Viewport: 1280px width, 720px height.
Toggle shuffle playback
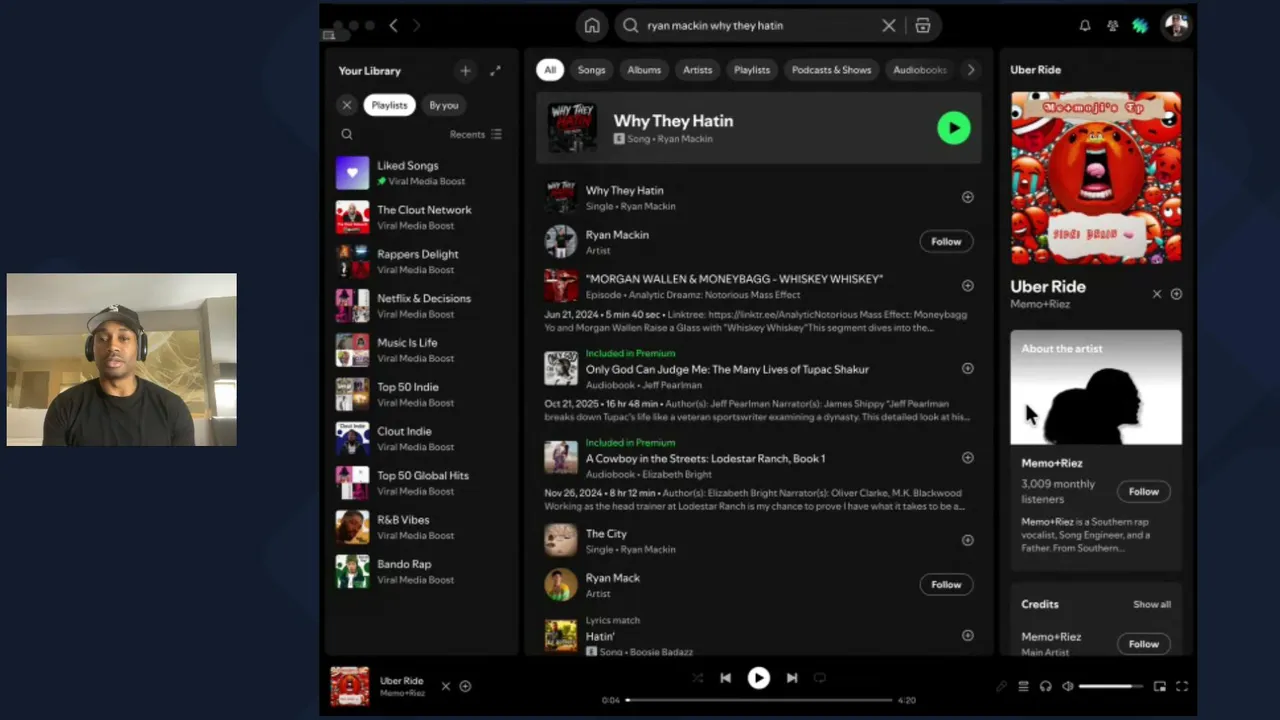click(698, 678)
